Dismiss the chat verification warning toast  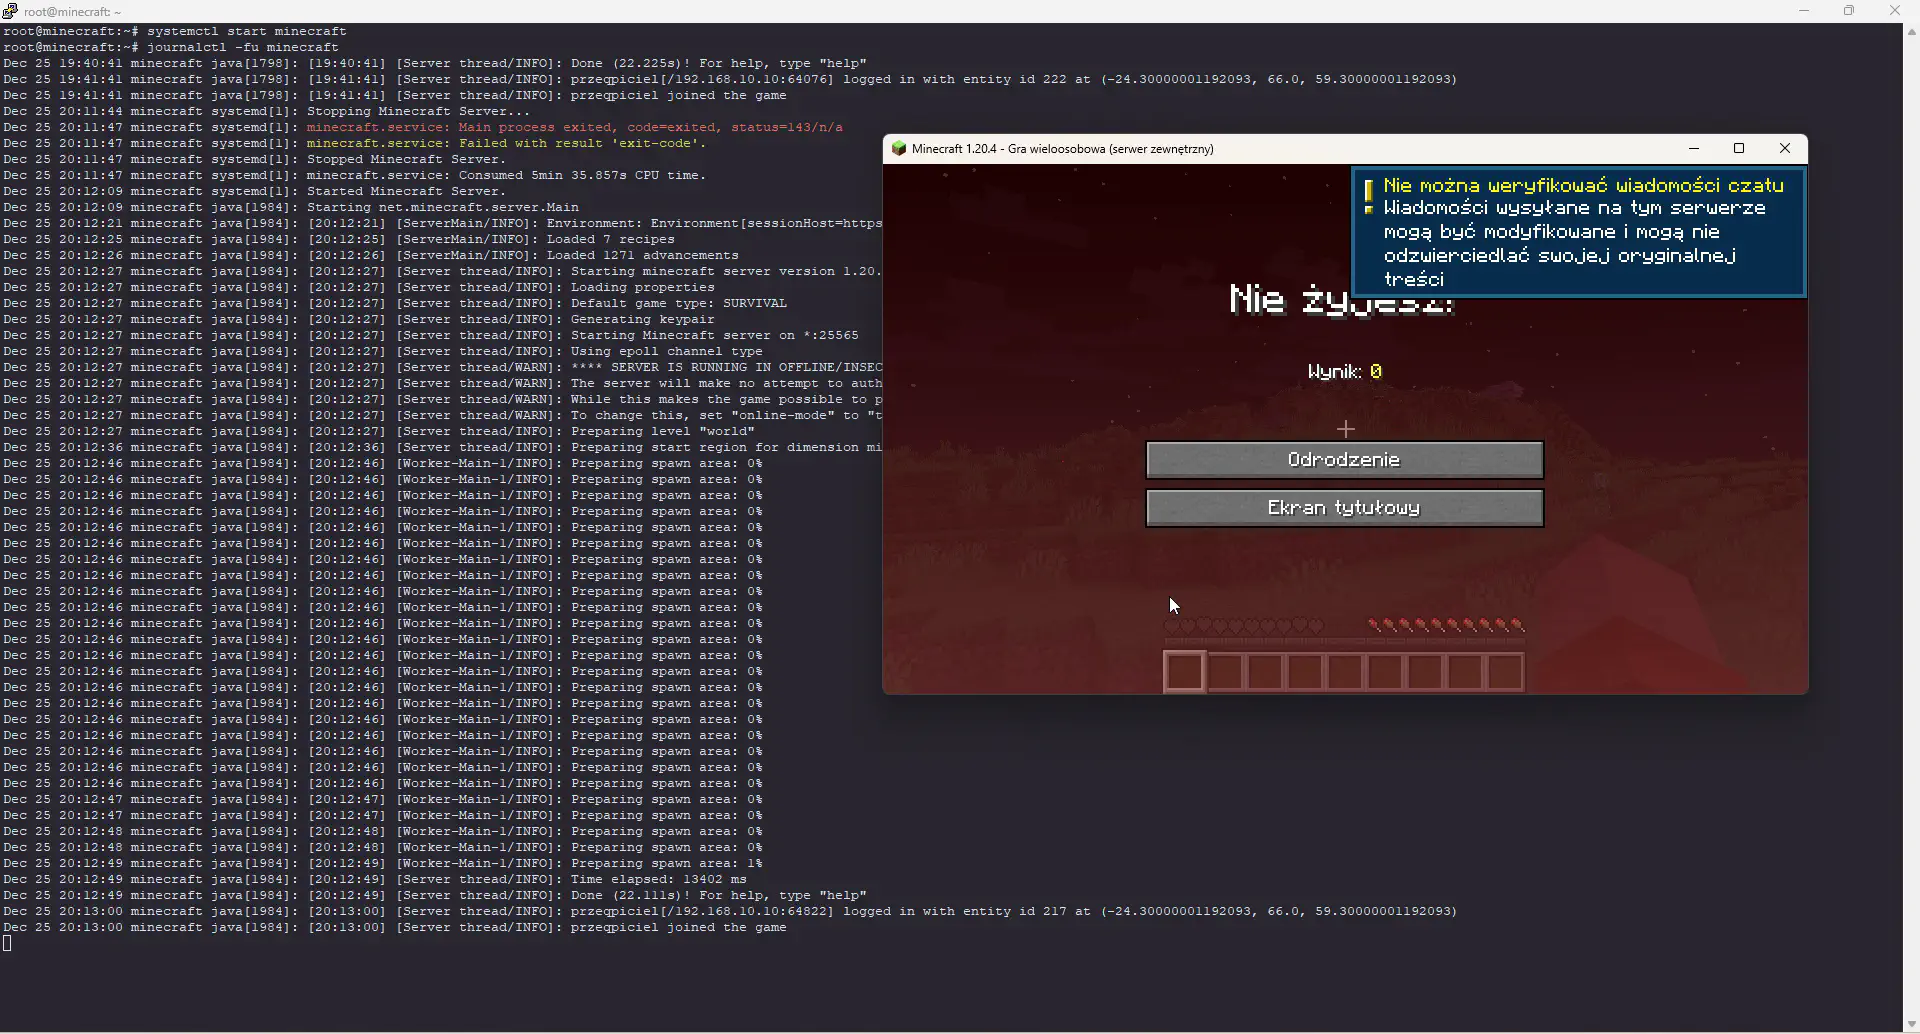pos(1578,232)
